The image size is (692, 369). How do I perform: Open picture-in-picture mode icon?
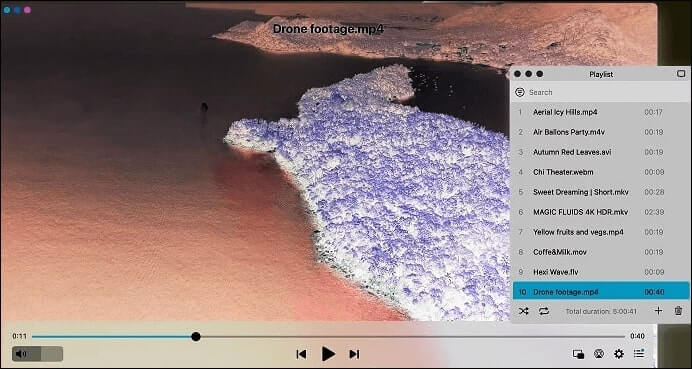coord(578,354)
